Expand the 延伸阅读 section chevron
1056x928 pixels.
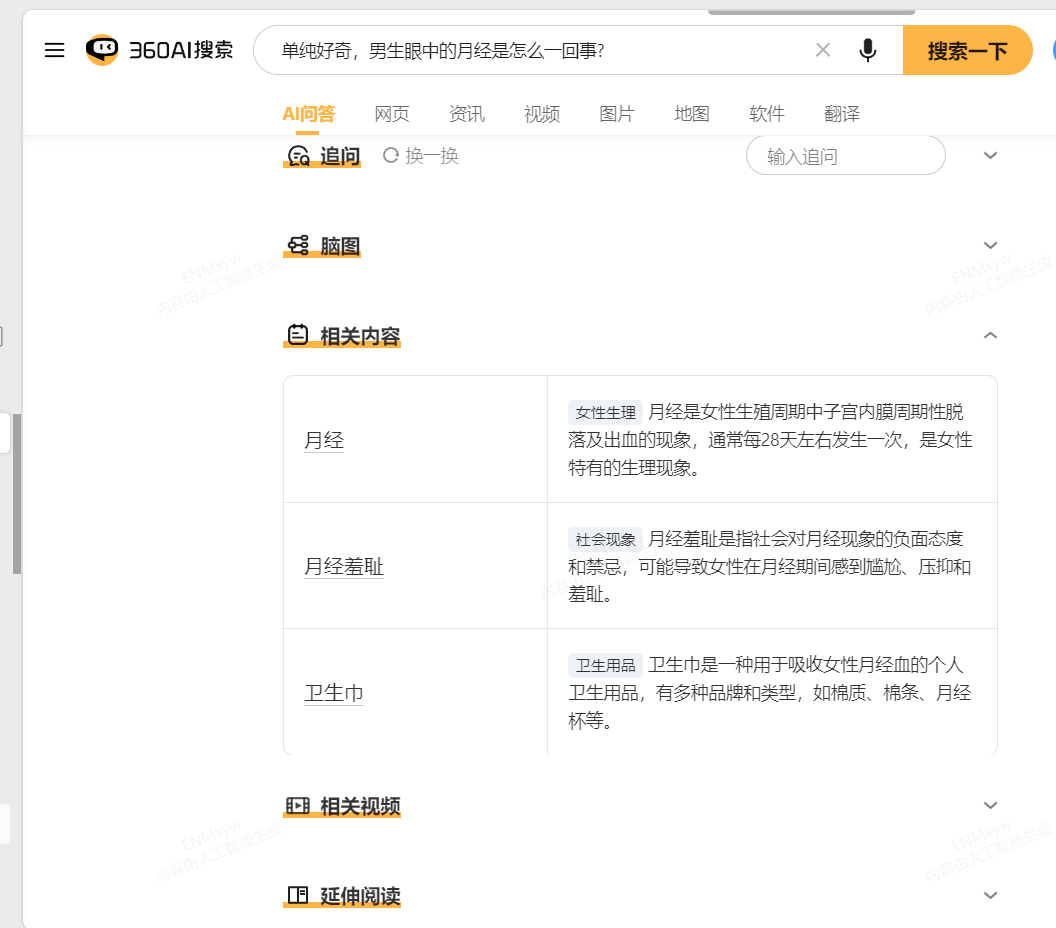[990, 895]
